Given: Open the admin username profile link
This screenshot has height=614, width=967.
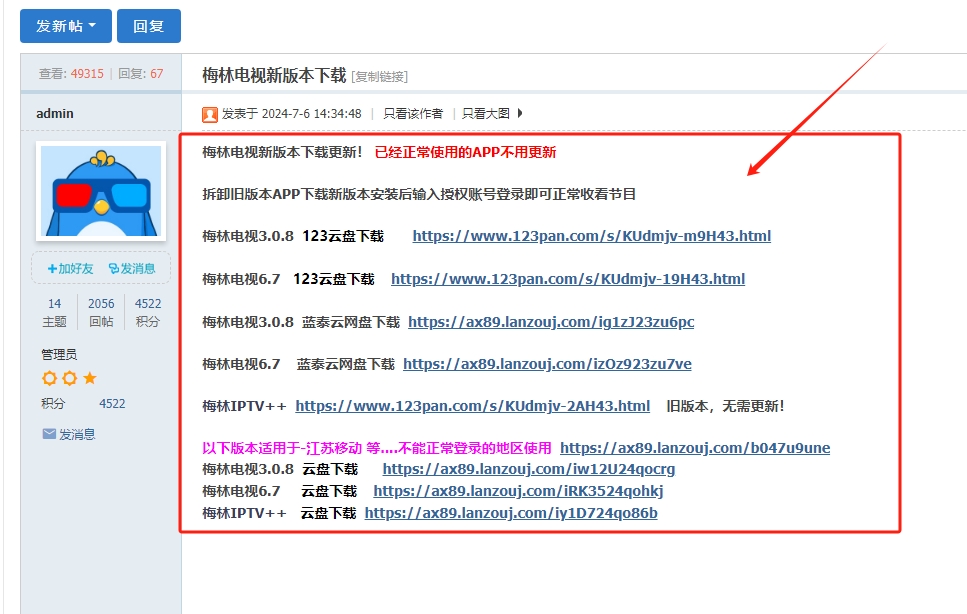Looking at the screenshot, I should 55,113.
